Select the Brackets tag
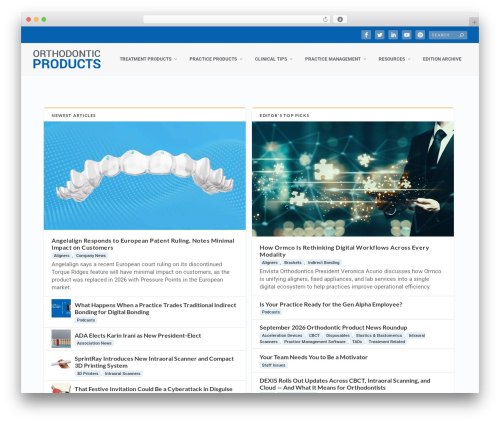 tap(293, 263)
